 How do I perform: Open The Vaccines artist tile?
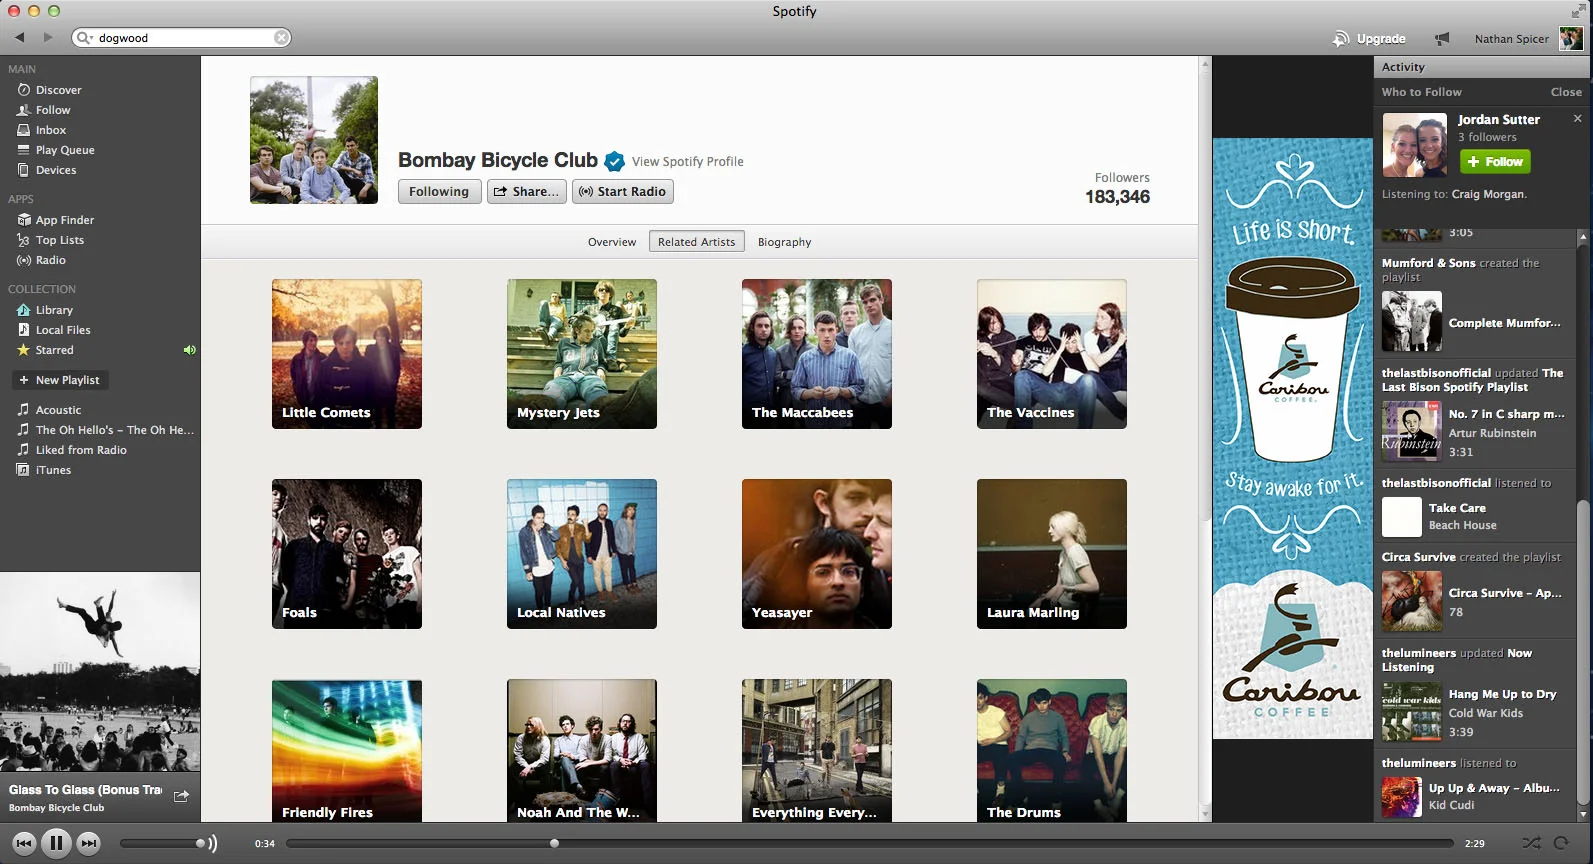coord(1052,354)
